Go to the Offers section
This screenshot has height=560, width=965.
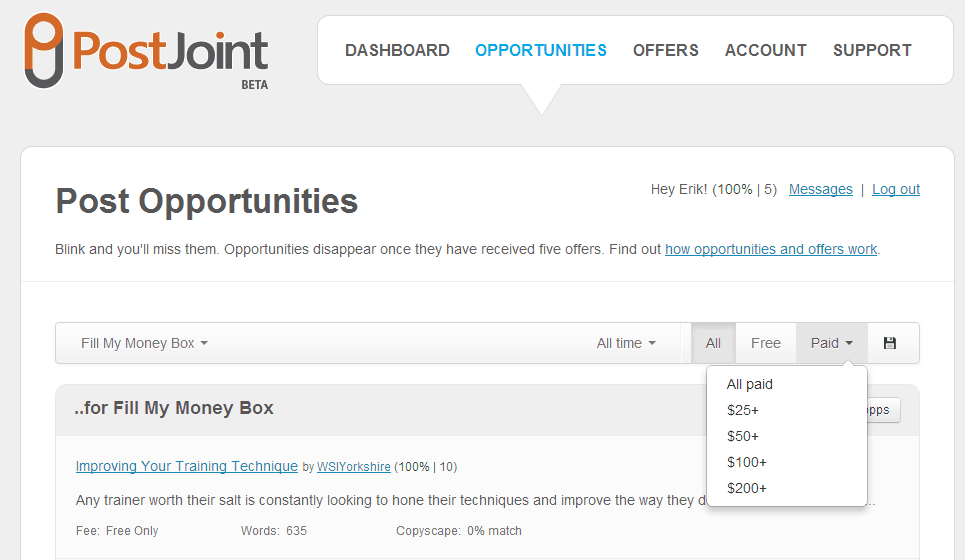click(x=666, y=50)
